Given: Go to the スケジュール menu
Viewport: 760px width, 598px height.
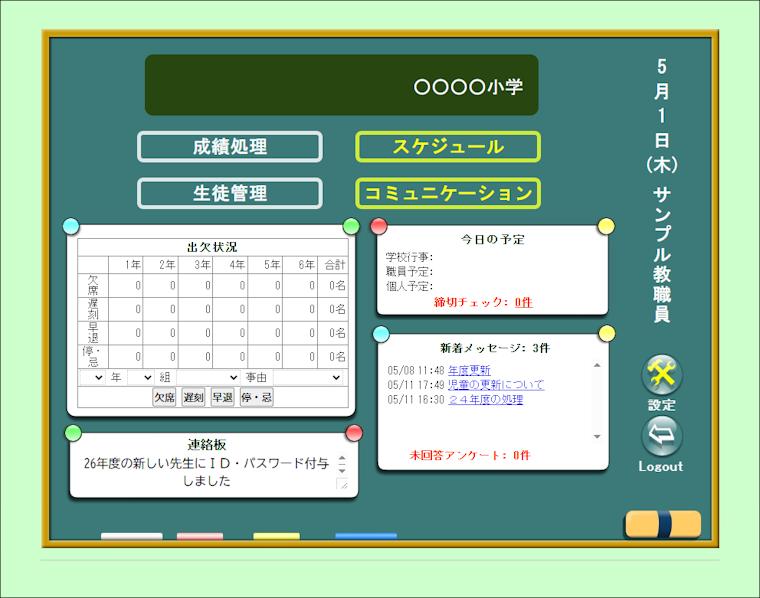Looking at the screenshot, I should click(448, 147).
